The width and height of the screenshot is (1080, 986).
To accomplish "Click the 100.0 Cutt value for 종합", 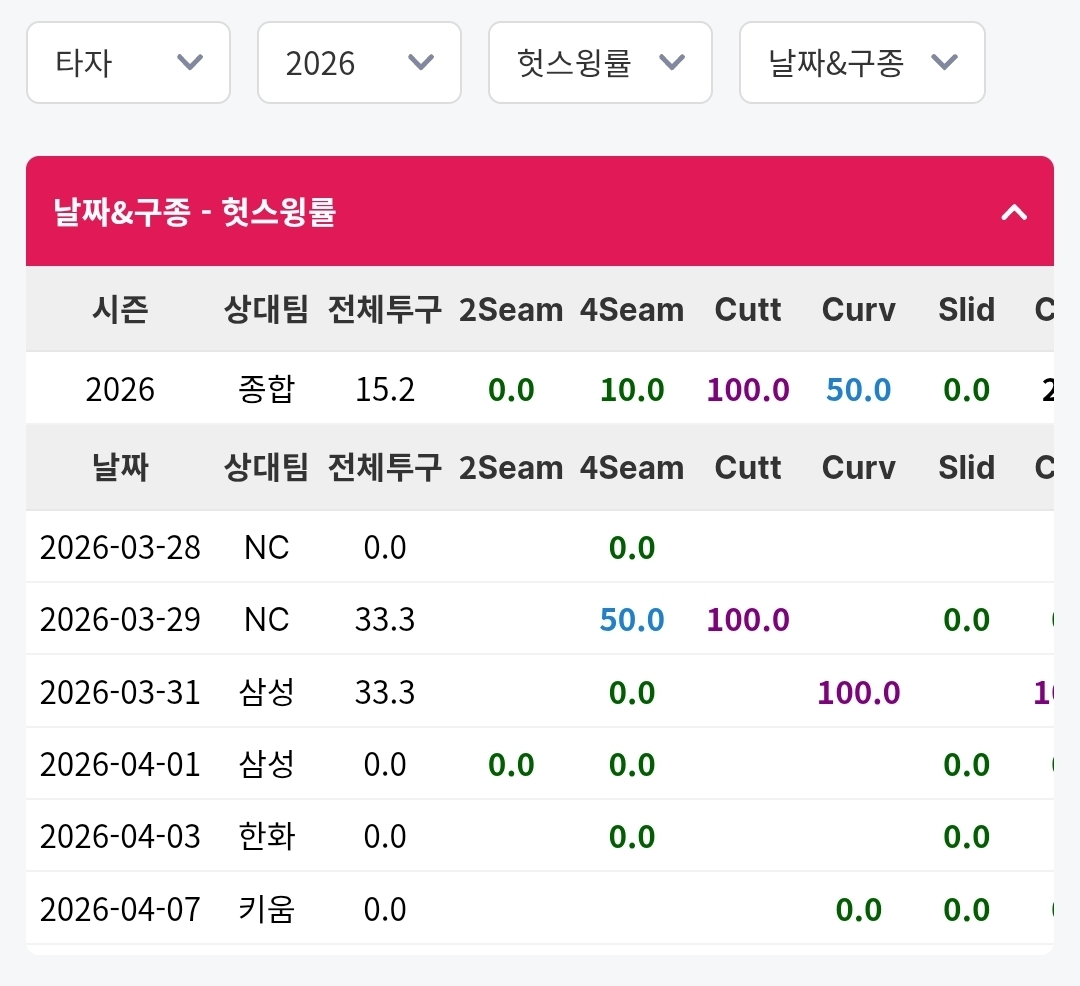I will [x=748, y=389].
